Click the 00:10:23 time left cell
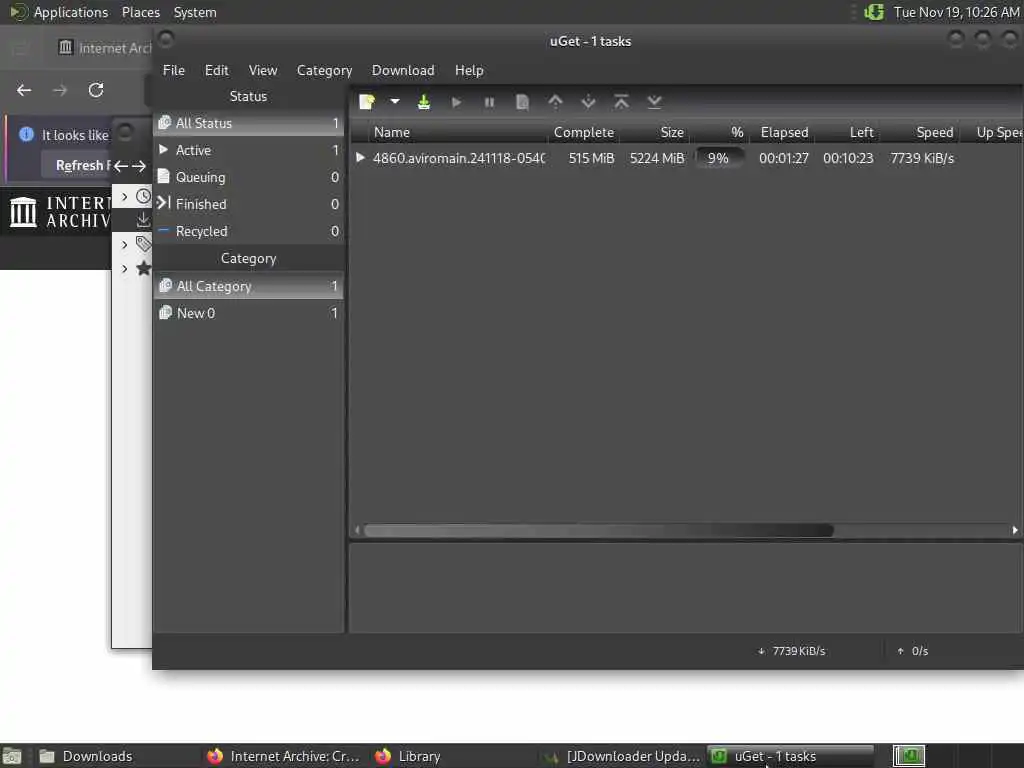The height and width of the screenshot is (768, 1024). 848,158
